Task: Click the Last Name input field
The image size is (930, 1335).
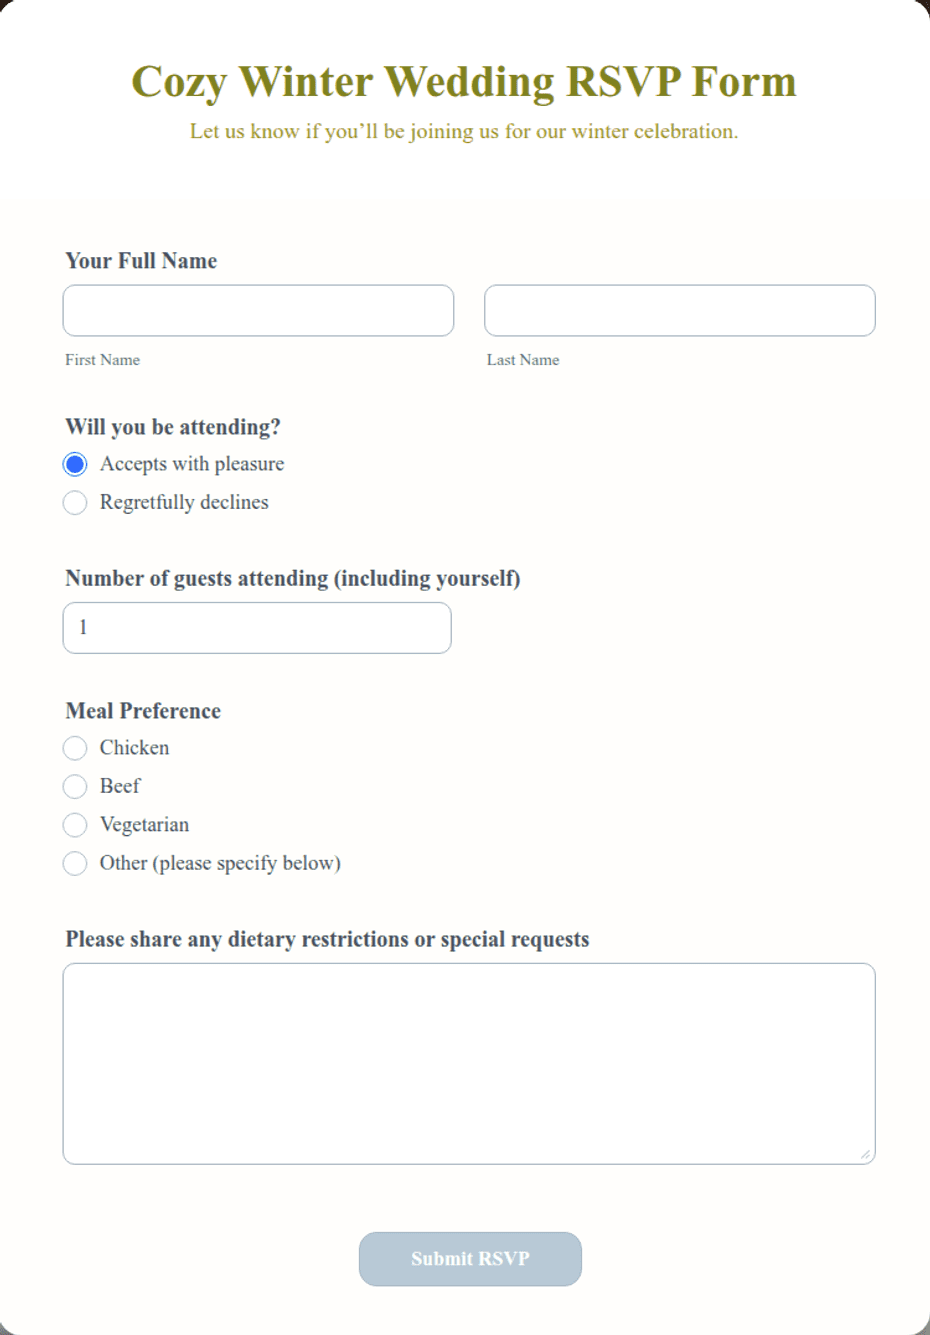Action: pyautogui.click(x=680, y=310)
